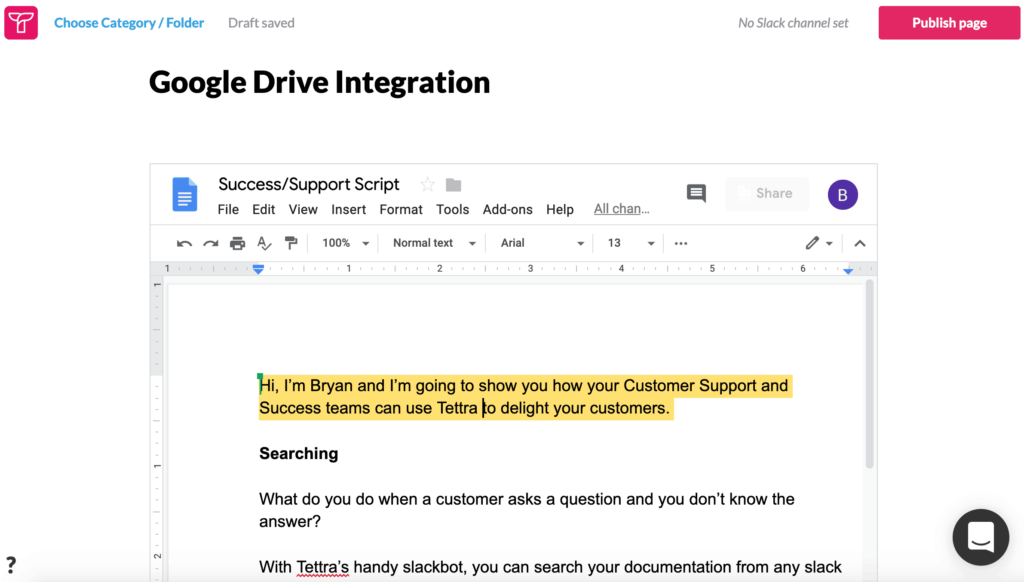Click the Google Docs blue document icon
The width and height of the screenshot is (1024, 582).
coord(185,194)
